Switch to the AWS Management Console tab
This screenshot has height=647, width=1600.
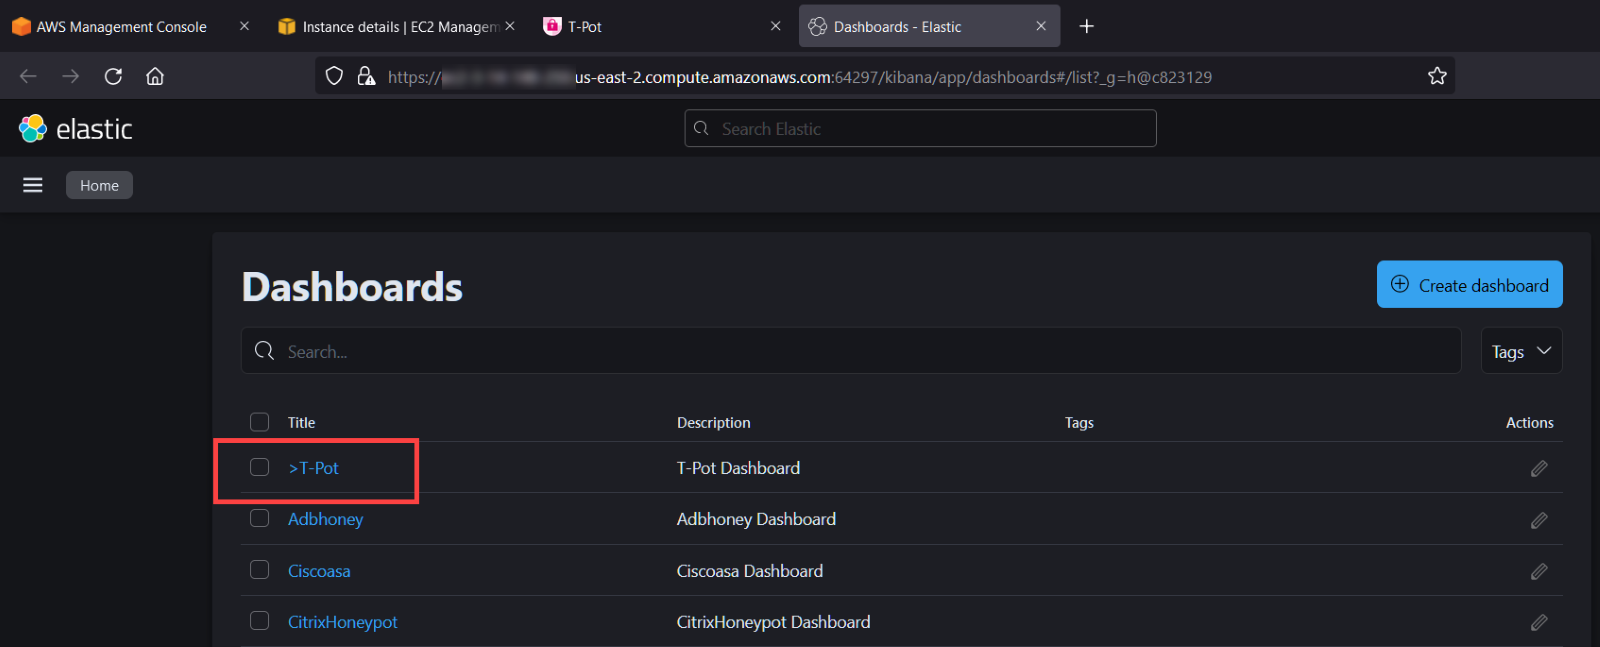[x=121, y=27]
